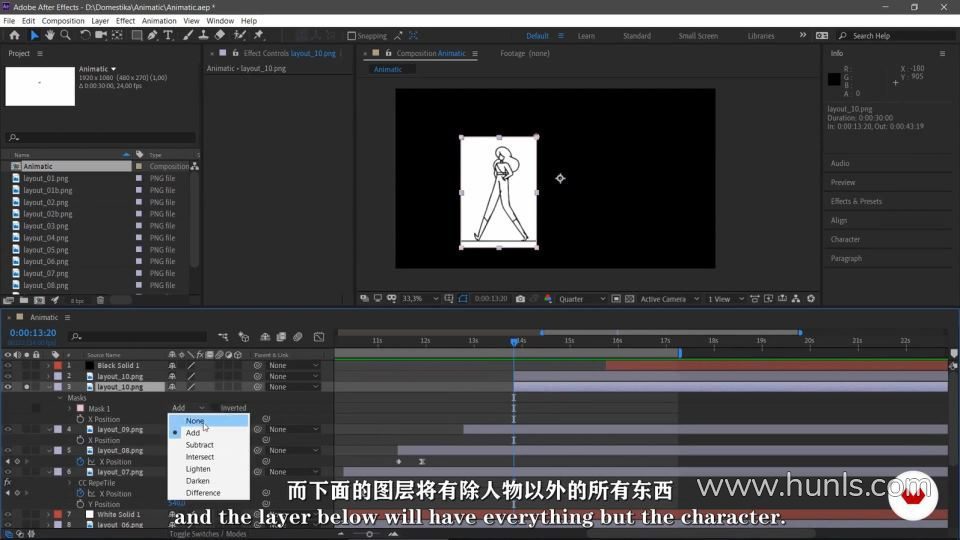
Task: Open the Character panel
Action: pyautogui.click(x=845, y=239)
